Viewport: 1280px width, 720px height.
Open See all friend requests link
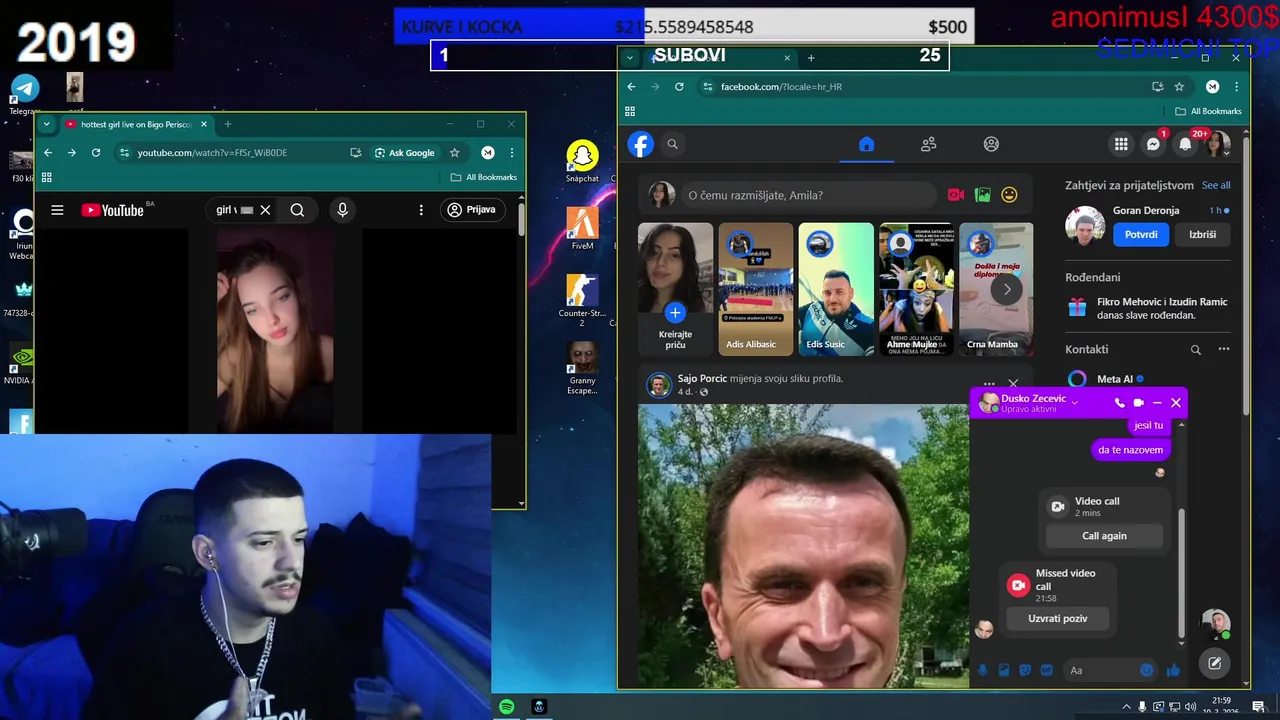tap(1216, 185)
